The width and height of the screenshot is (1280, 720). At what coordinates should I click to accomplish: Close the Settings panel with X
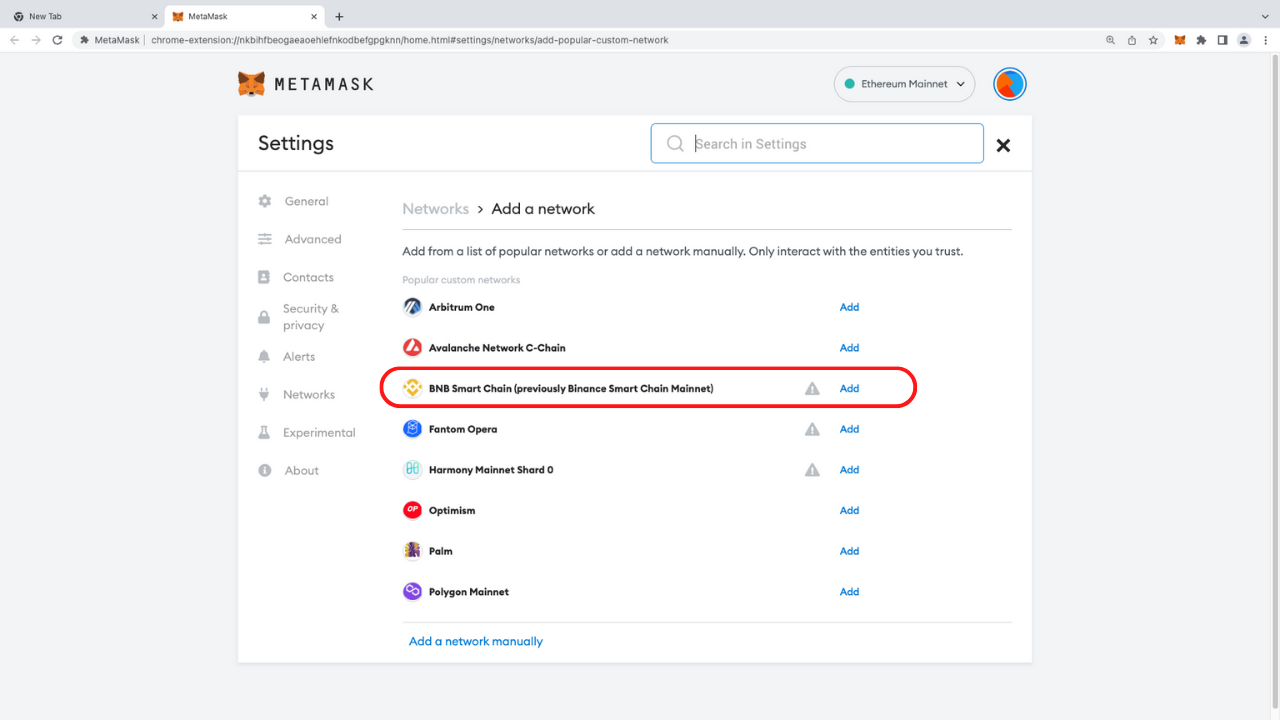(x=1003, y=145)
